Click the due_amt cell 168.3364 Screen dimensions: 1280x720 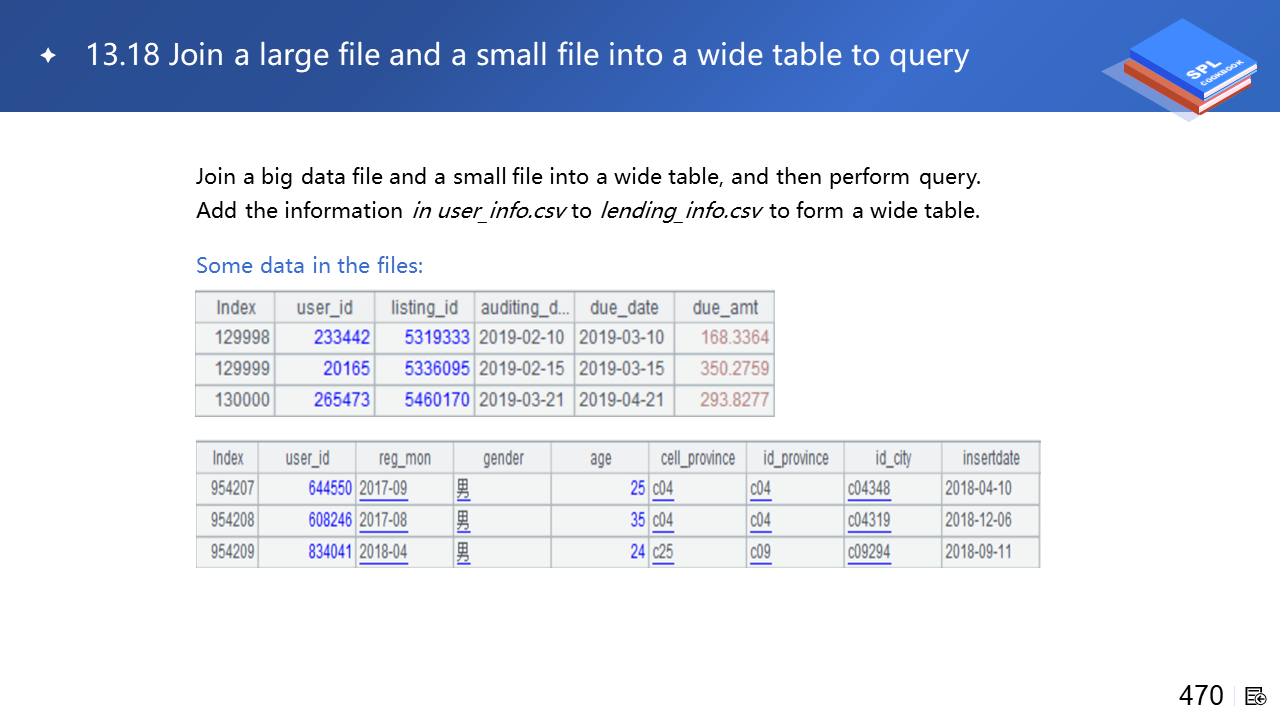734,337
